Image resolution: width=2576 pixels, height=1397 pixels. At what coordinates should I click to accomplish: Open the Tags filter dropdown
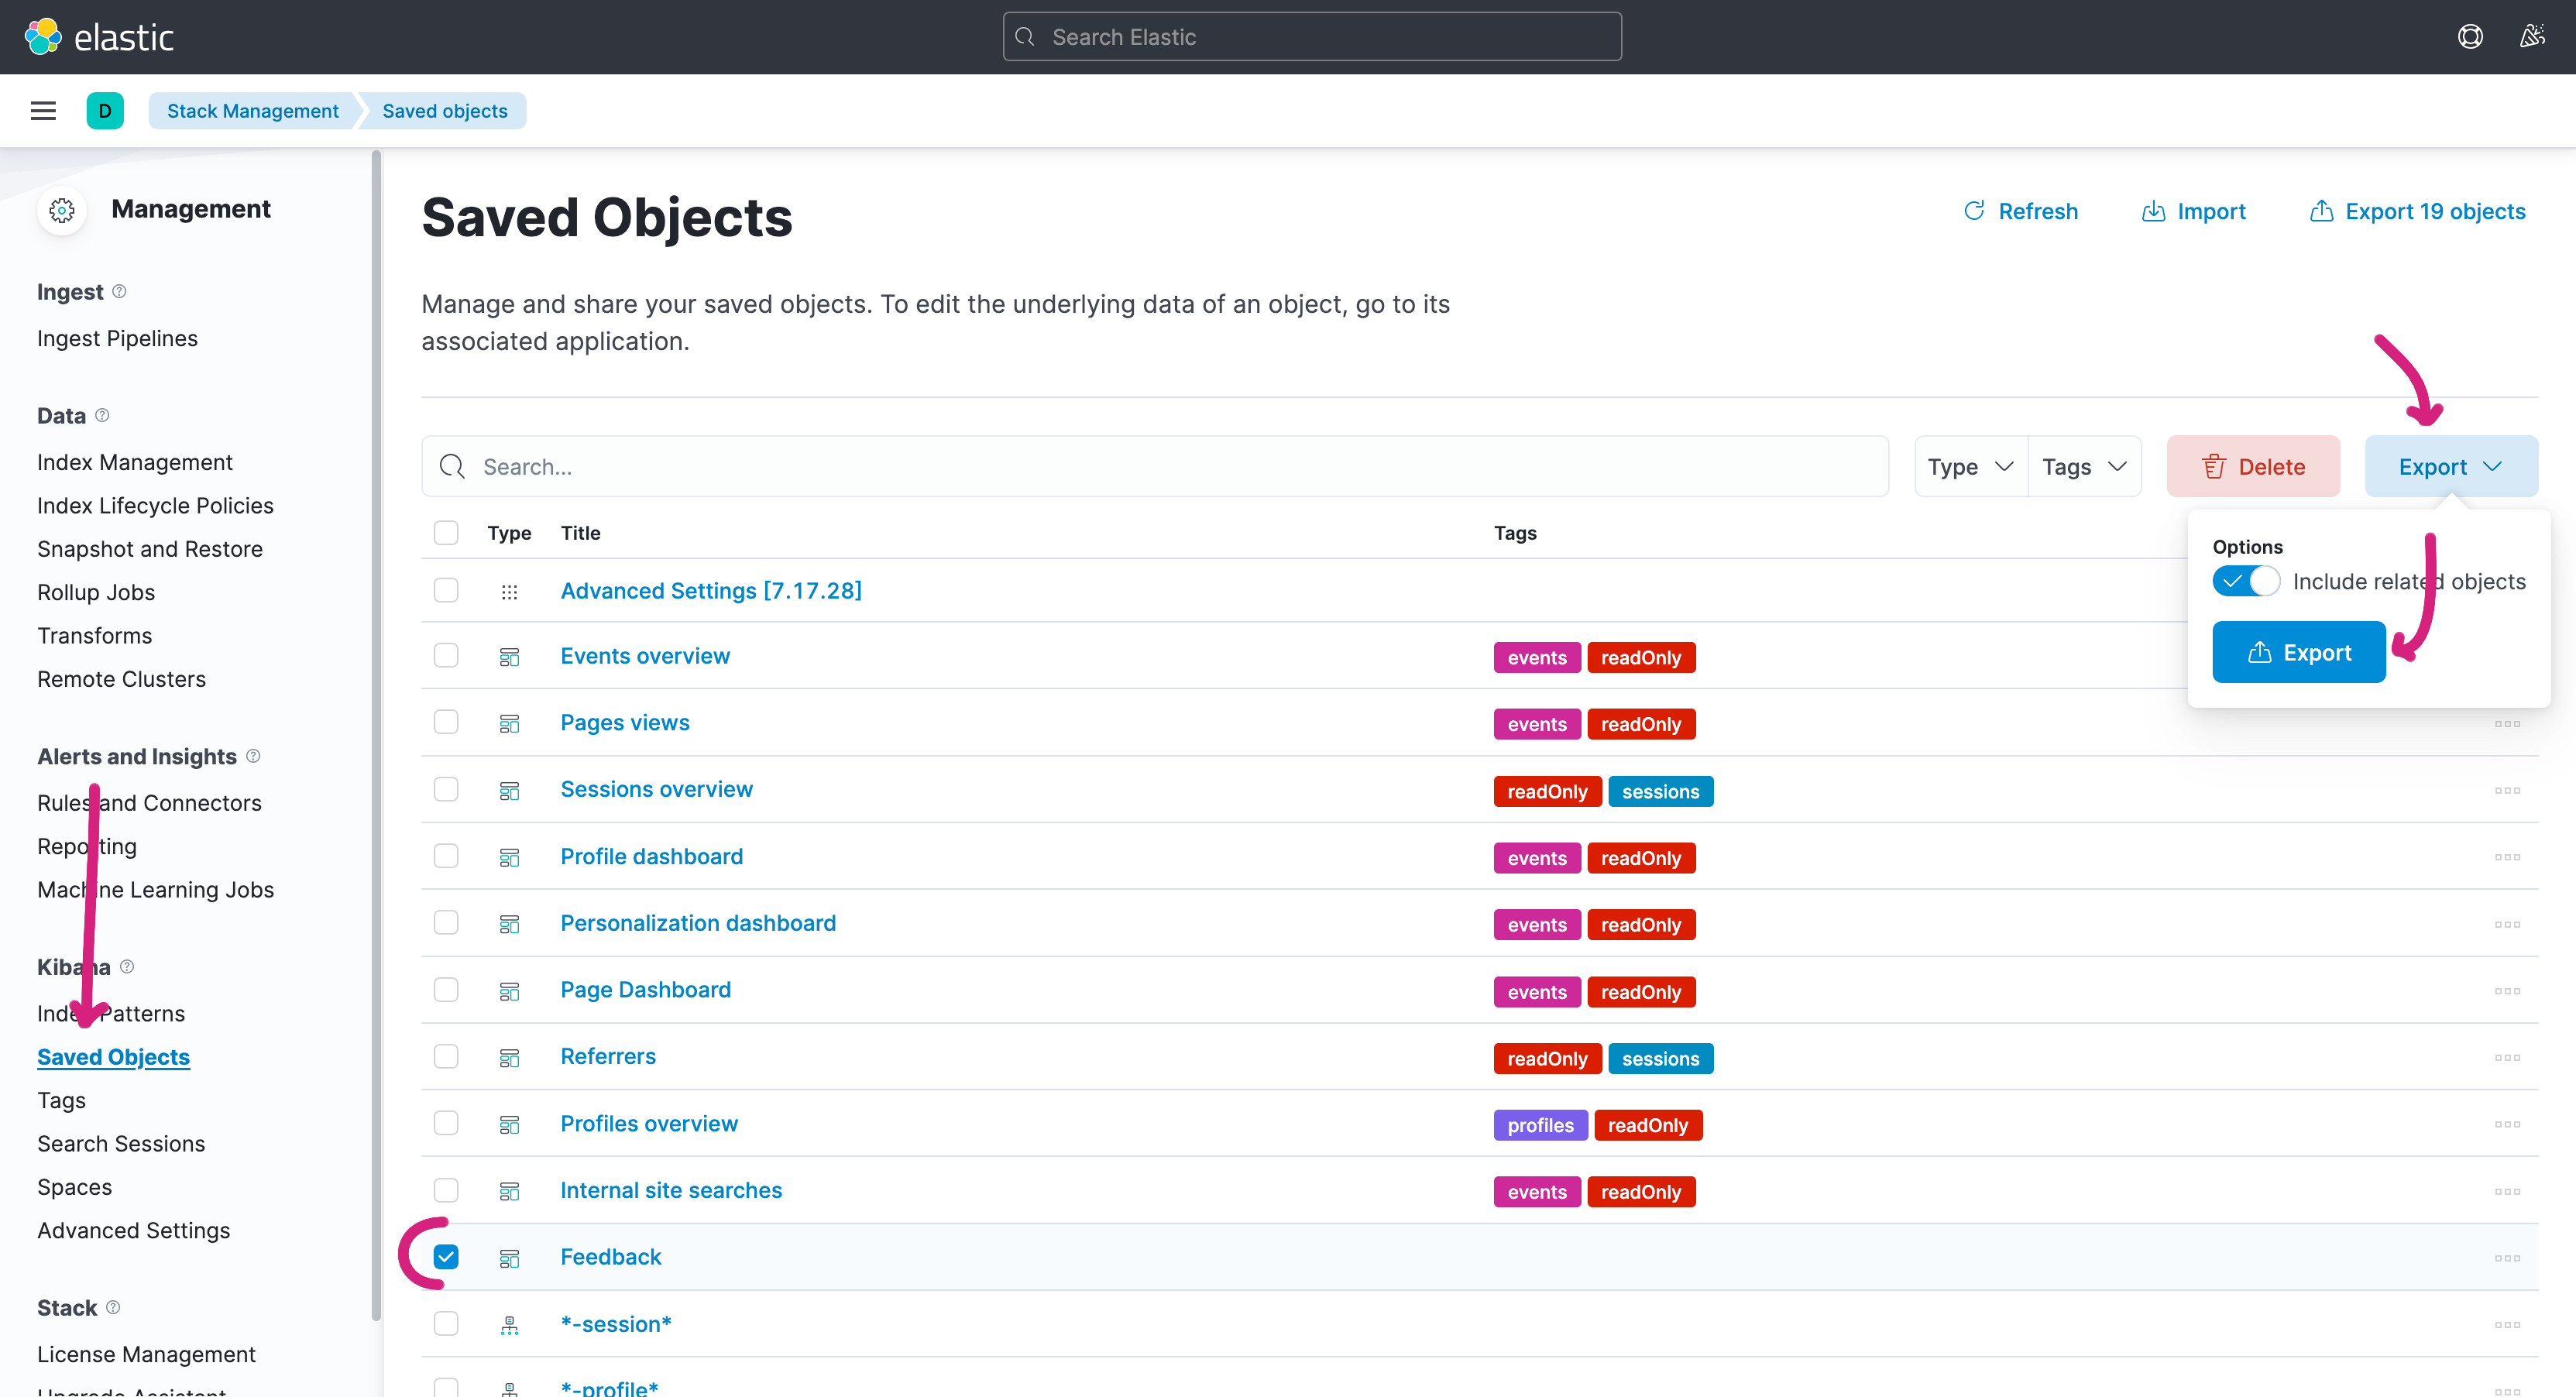[x=2084, y=467]
